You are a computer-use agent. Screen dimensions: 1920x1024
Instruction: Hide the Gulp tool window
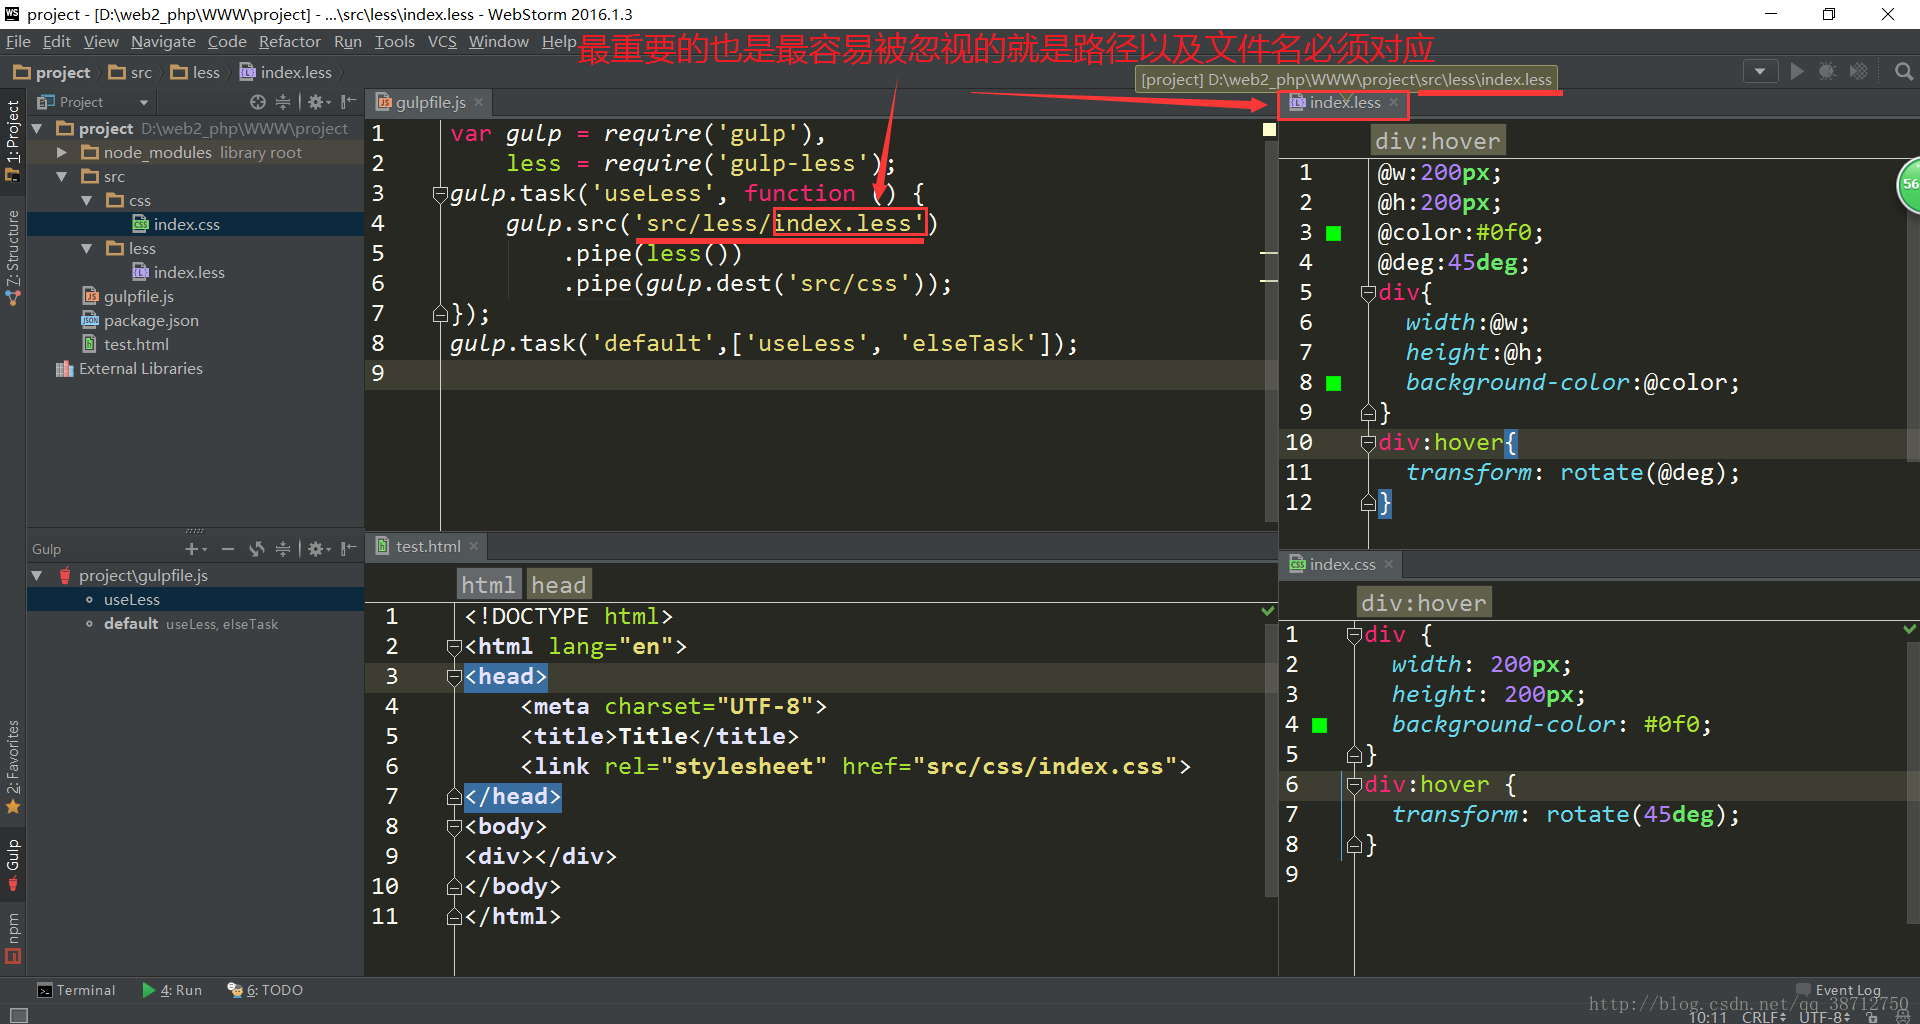pyautogui.click(x=348, y=549)
